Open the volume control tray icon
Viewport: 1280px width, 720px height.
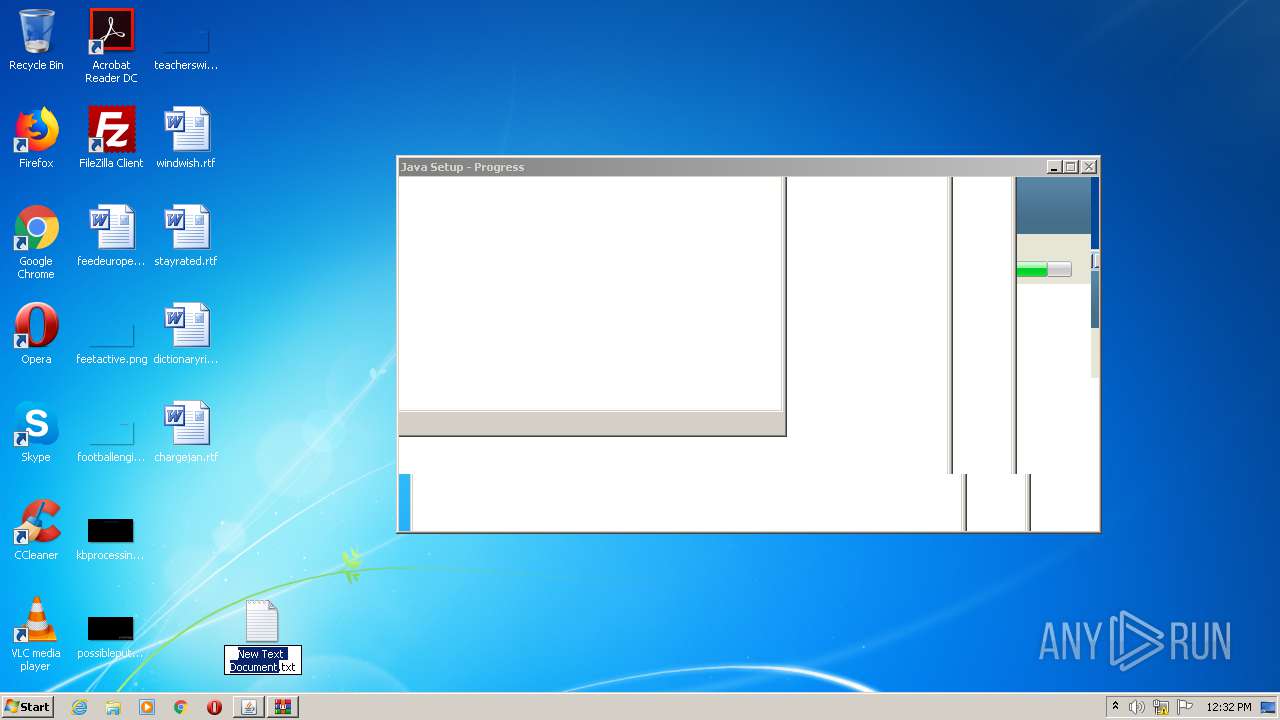1137,707
